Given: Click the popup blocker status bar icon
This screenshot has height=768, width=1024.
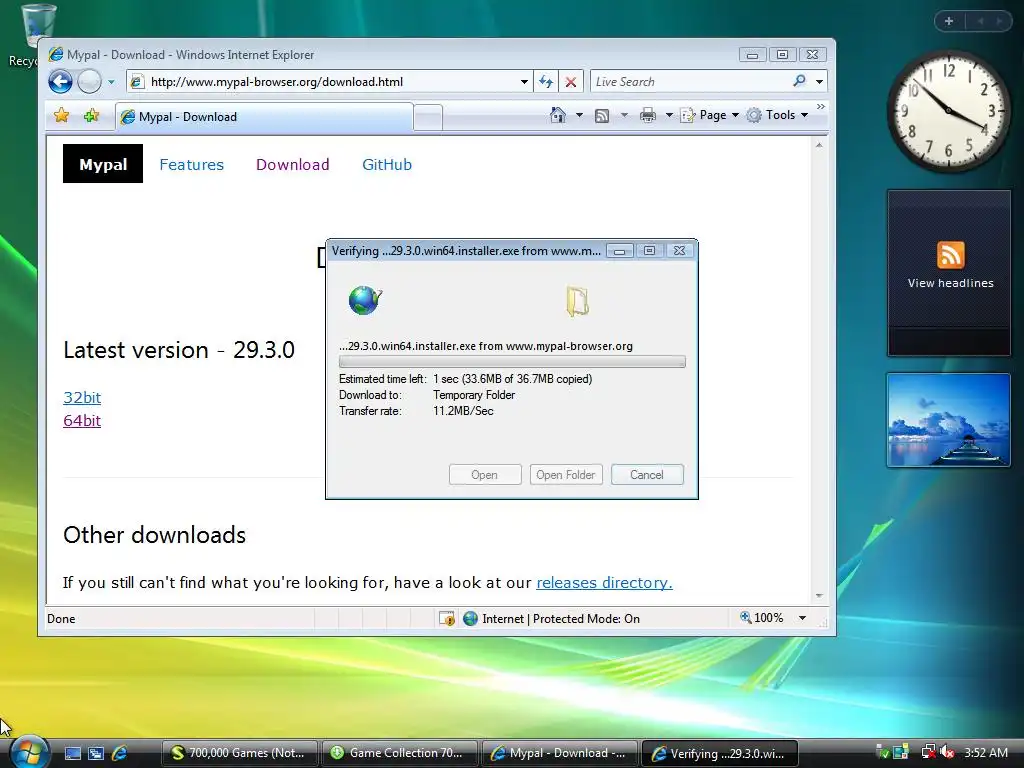Looking at the screenshot, I should (x=447, y=618).
